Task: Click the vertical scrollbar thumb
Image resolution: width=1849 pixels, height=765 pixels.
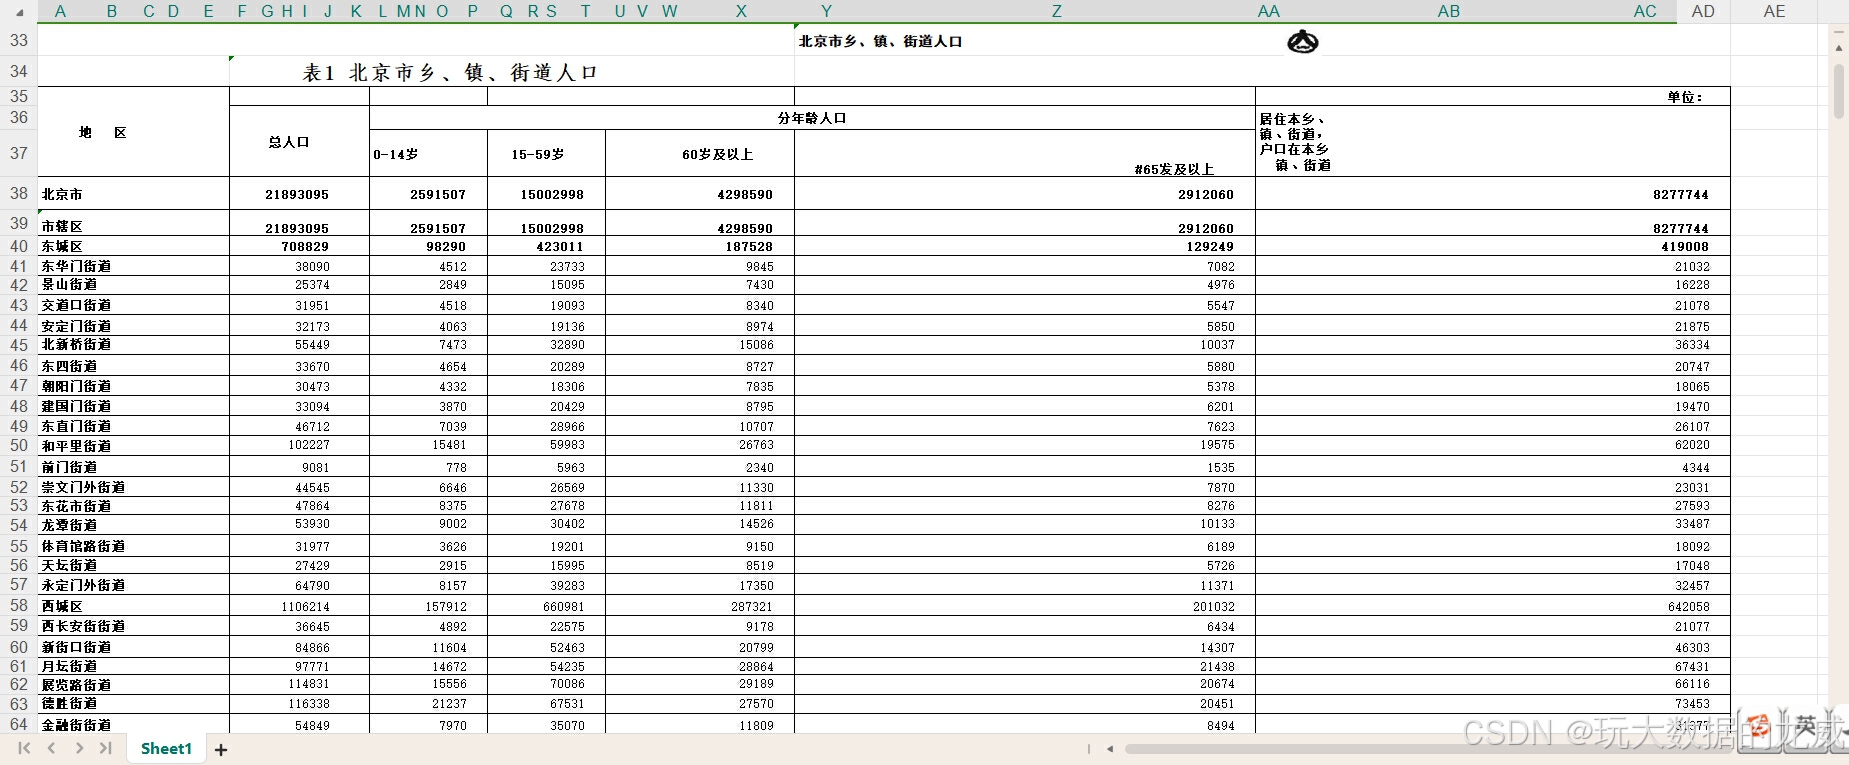Action: 1839,92
